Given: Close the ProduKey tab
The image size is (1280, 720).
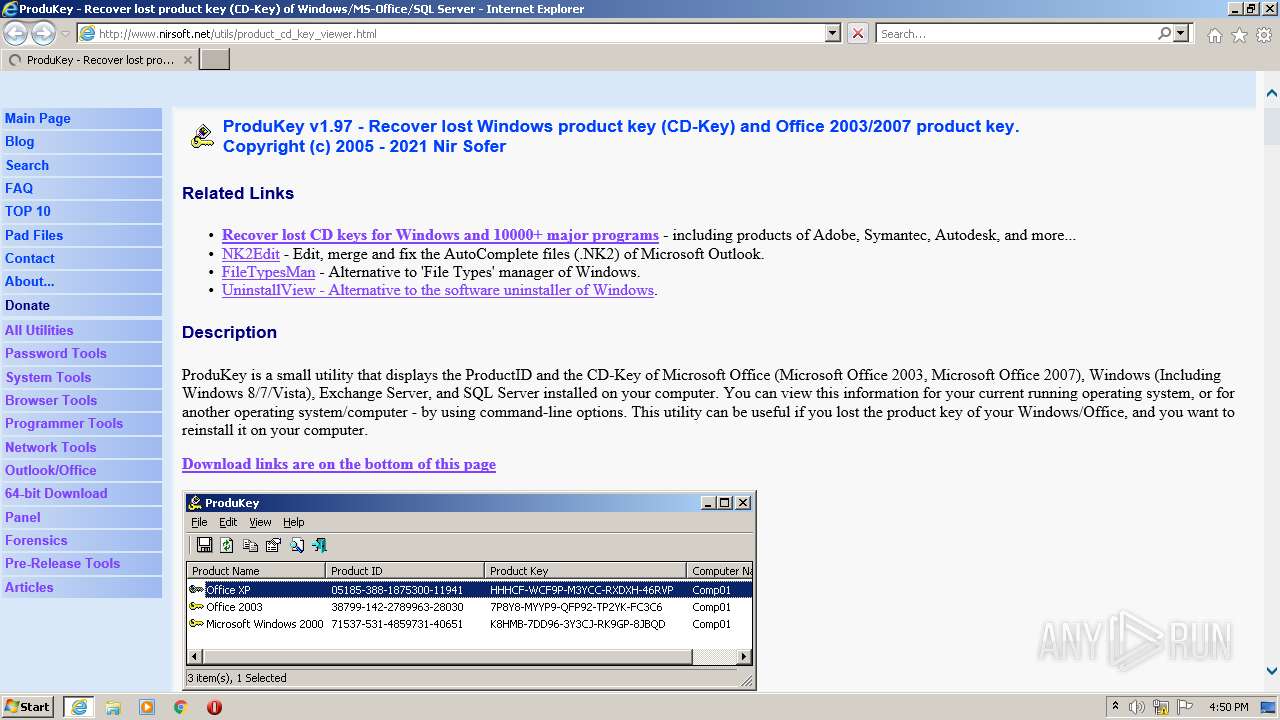Looking at the screenshot, I should pos(187,60).
